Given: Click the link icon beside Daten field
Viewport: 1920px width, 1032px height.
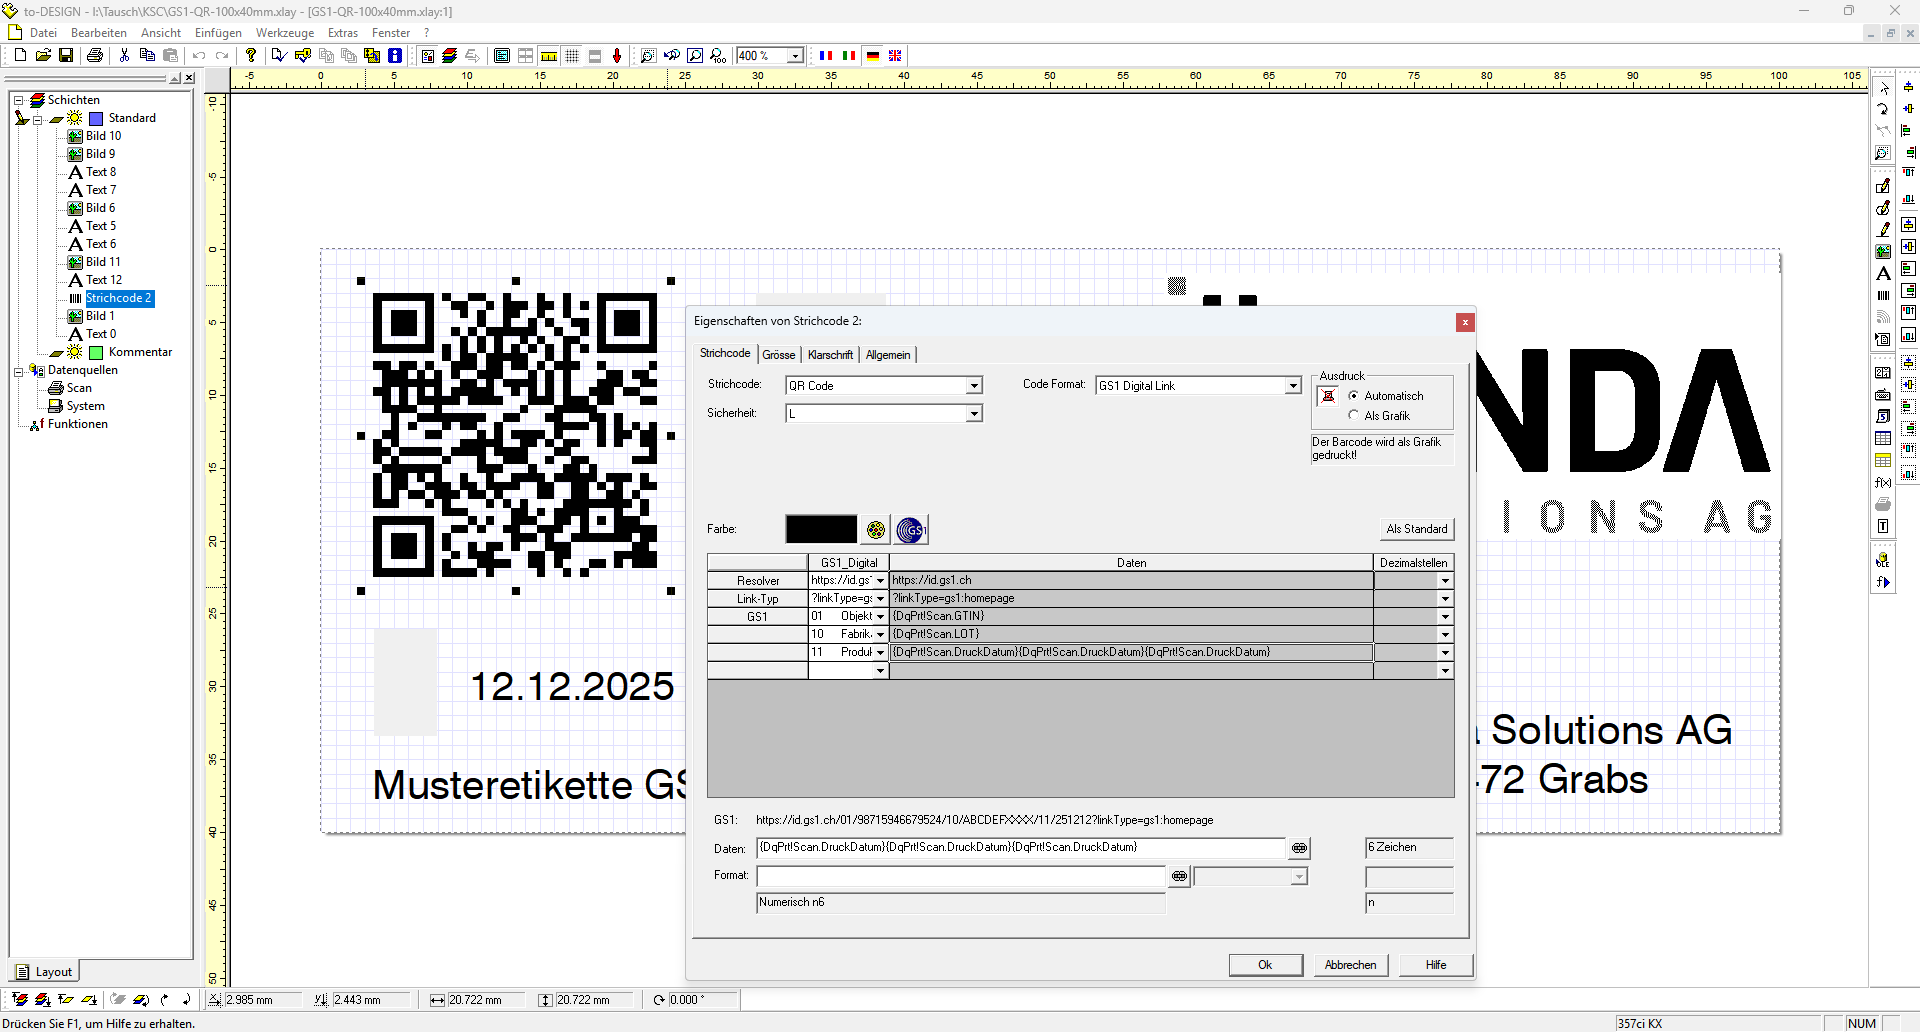Looking at the screenshot, I should click(1298, 848).
